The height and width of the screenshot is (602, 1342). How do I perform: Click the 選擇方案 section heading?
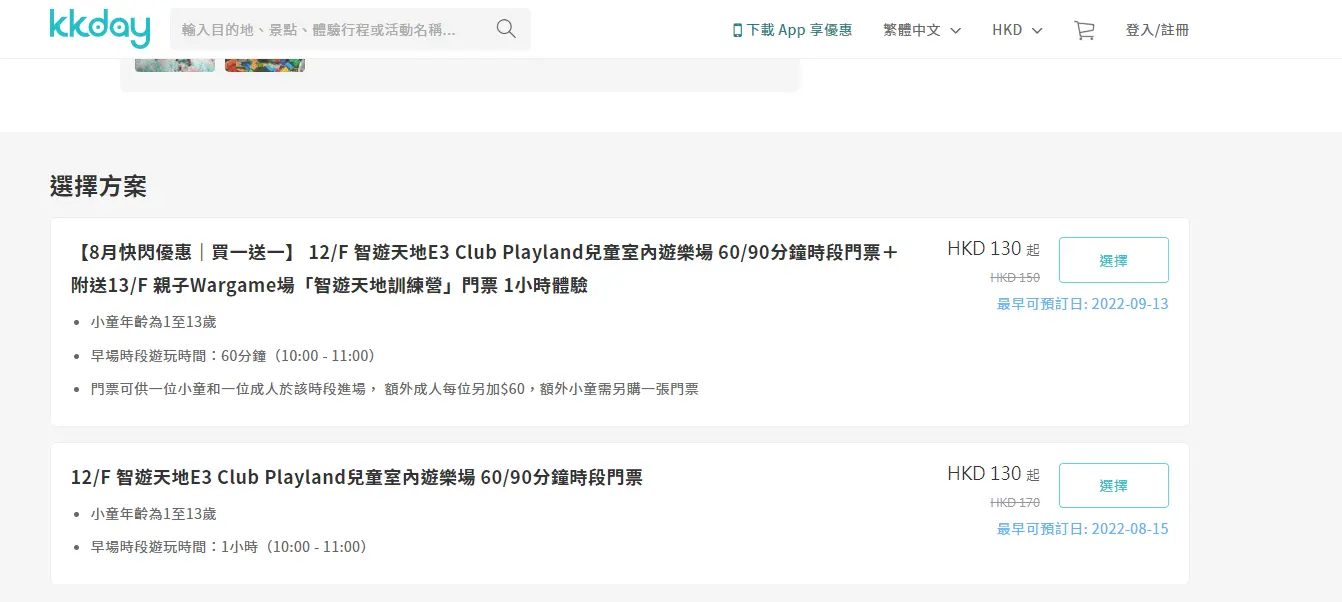98,186
